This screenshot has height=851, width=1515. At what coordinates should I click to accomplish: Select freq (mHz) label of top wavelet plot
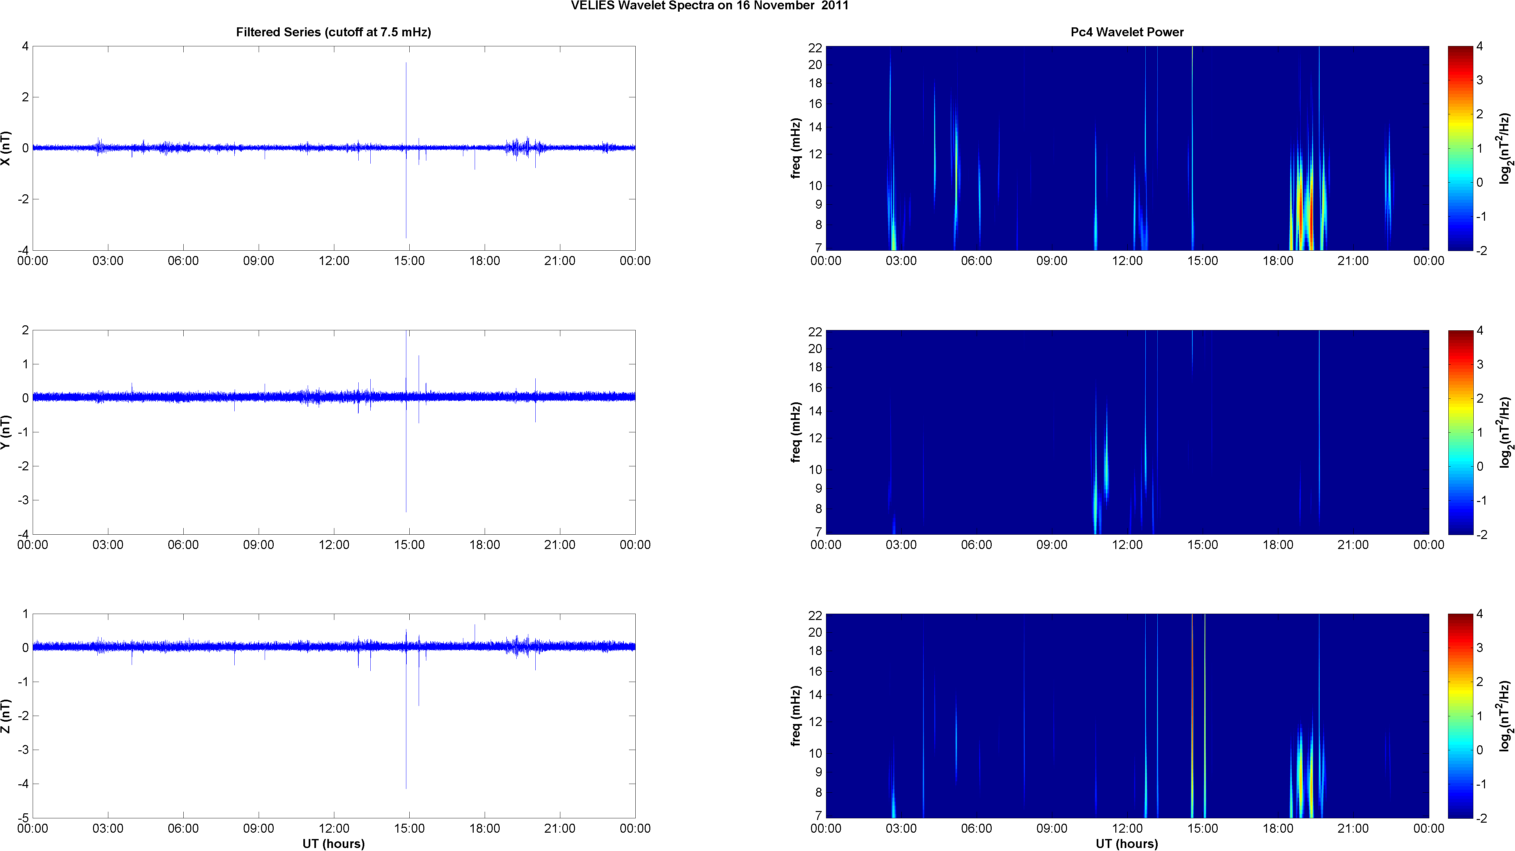796,148
